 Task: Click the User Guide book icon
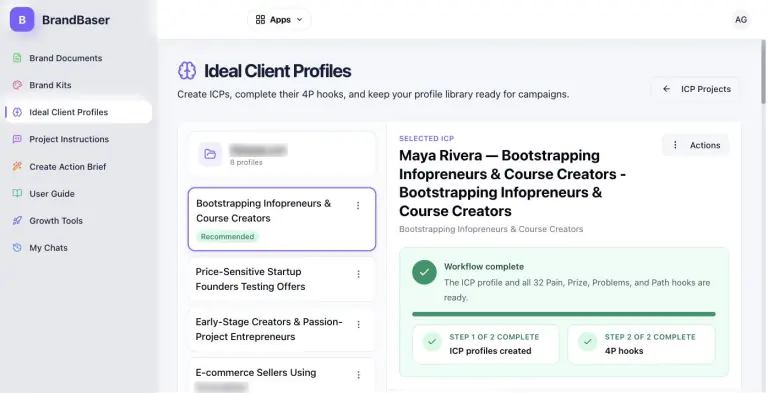[17, 194]
